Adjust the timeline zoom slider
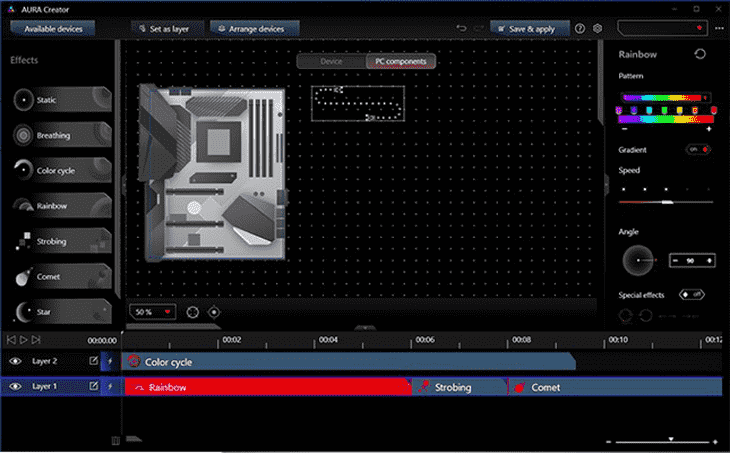 click(x=662, y=441)
